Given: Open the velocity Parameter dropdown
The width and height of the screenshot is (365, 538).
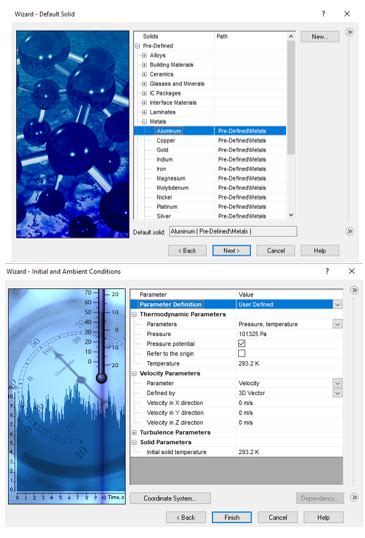Looking at the screenshot, I should (338, 383).
